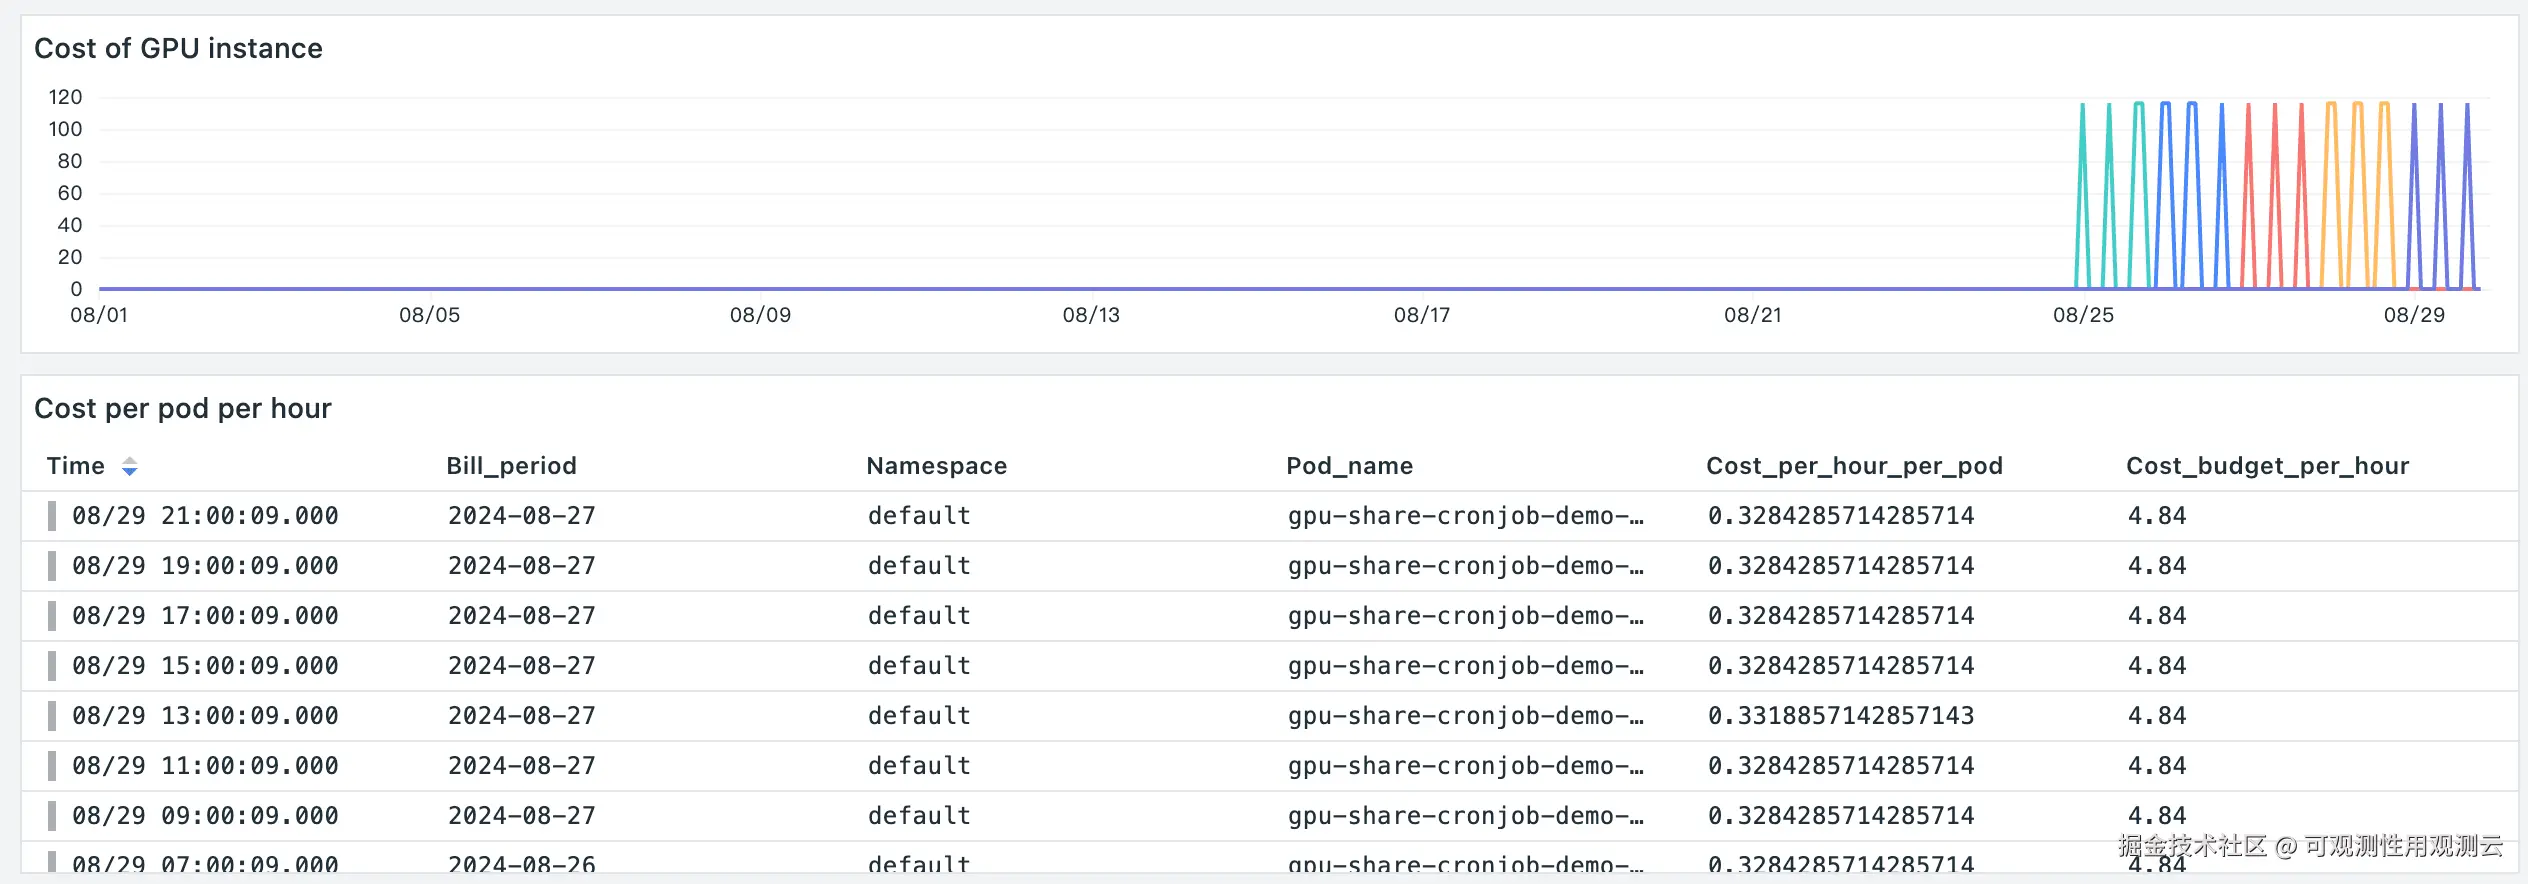This screenshot has width=2528, height=884.
Task: Click the "Cost per pod per hour" panel title
Action: click(183, 408)
